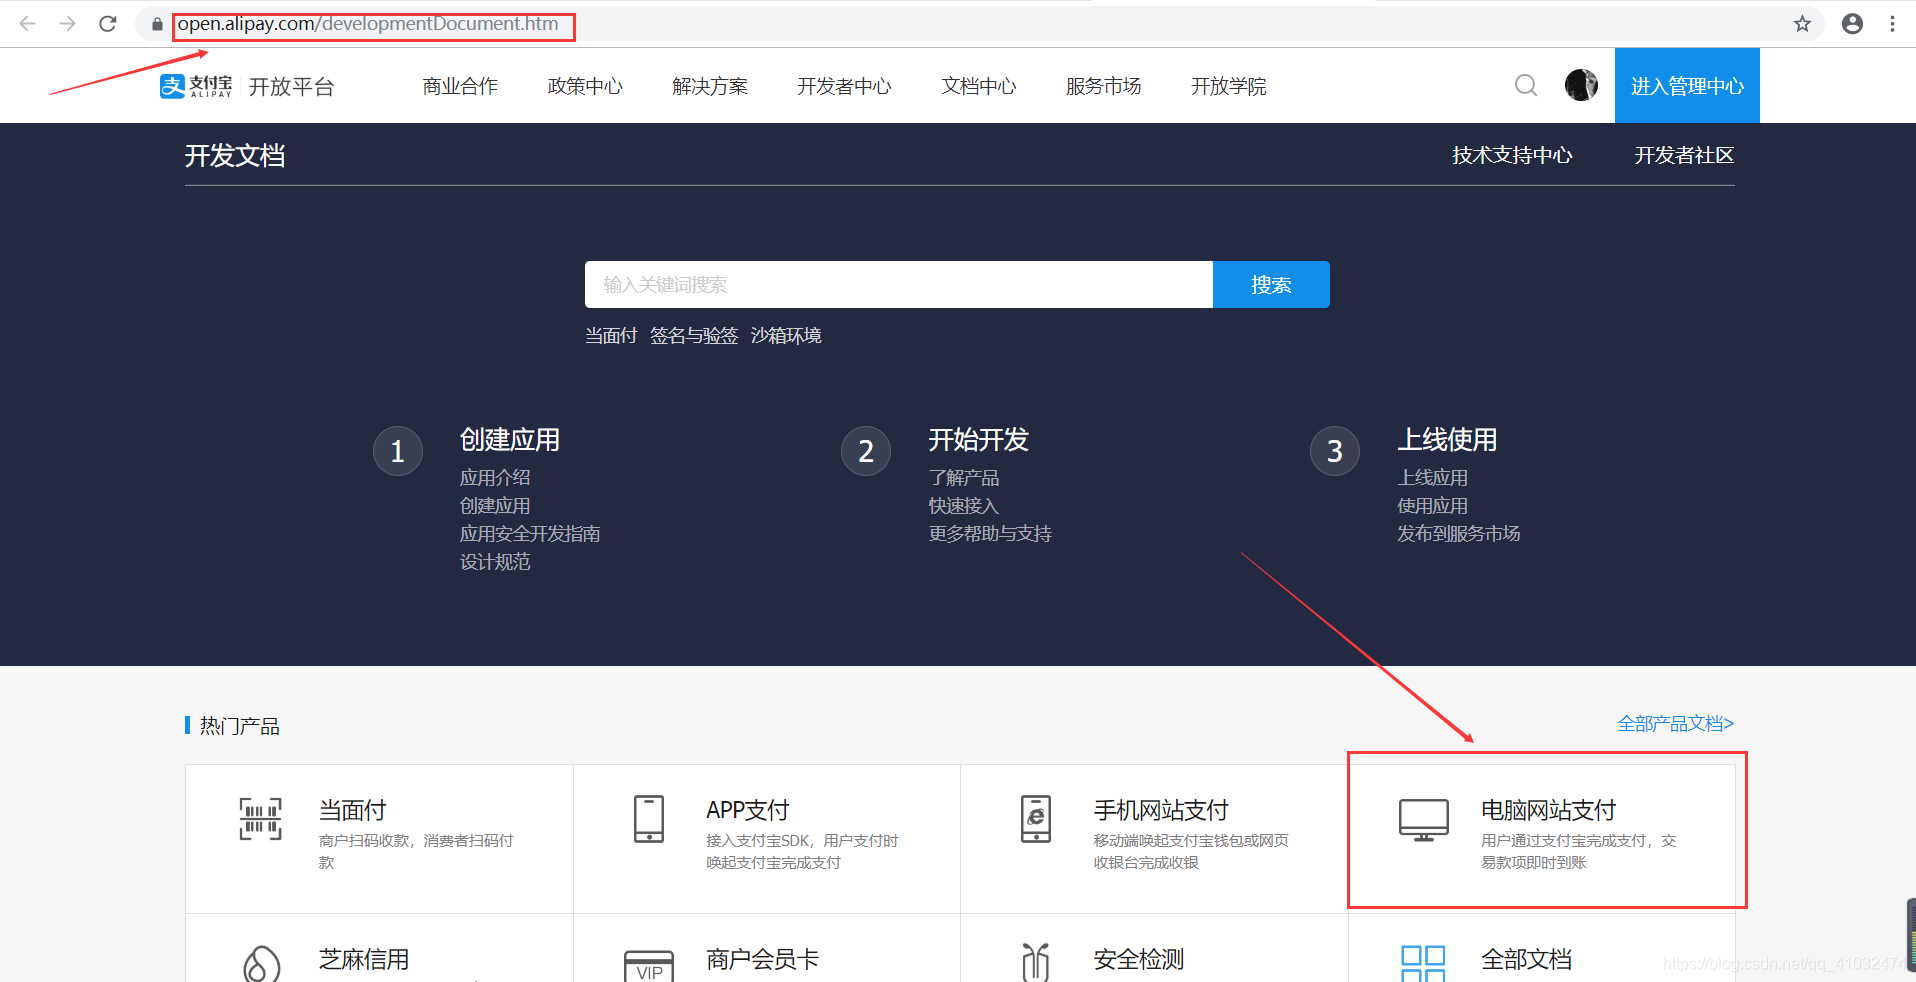Viewport: 1916px width, 982px height.
Task: Click the 创建应用 step 1 heading
Action: [510, 440]
